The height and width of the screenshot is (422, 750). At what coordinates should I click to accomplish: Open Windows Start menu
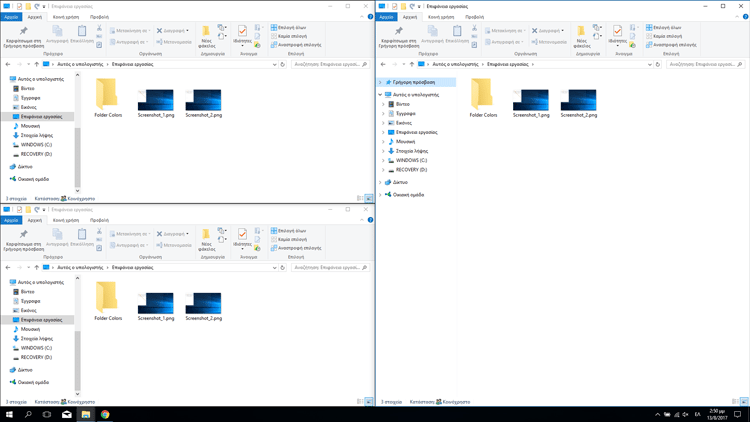[9, 414]
